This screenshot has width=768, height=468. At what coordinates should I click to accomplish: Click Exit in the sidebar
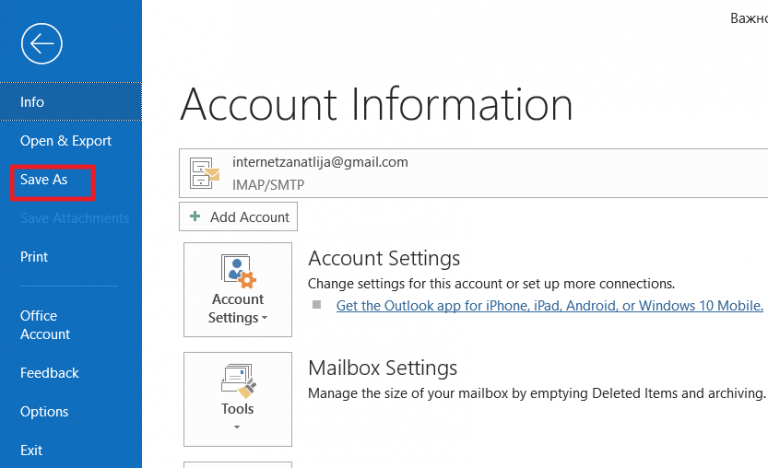pyautogui.click(x=31, y=450)
